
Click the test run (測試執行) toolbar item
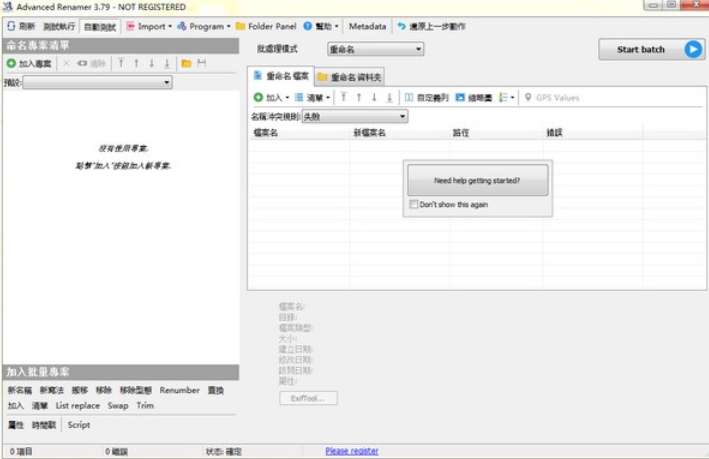pos(59,27)
